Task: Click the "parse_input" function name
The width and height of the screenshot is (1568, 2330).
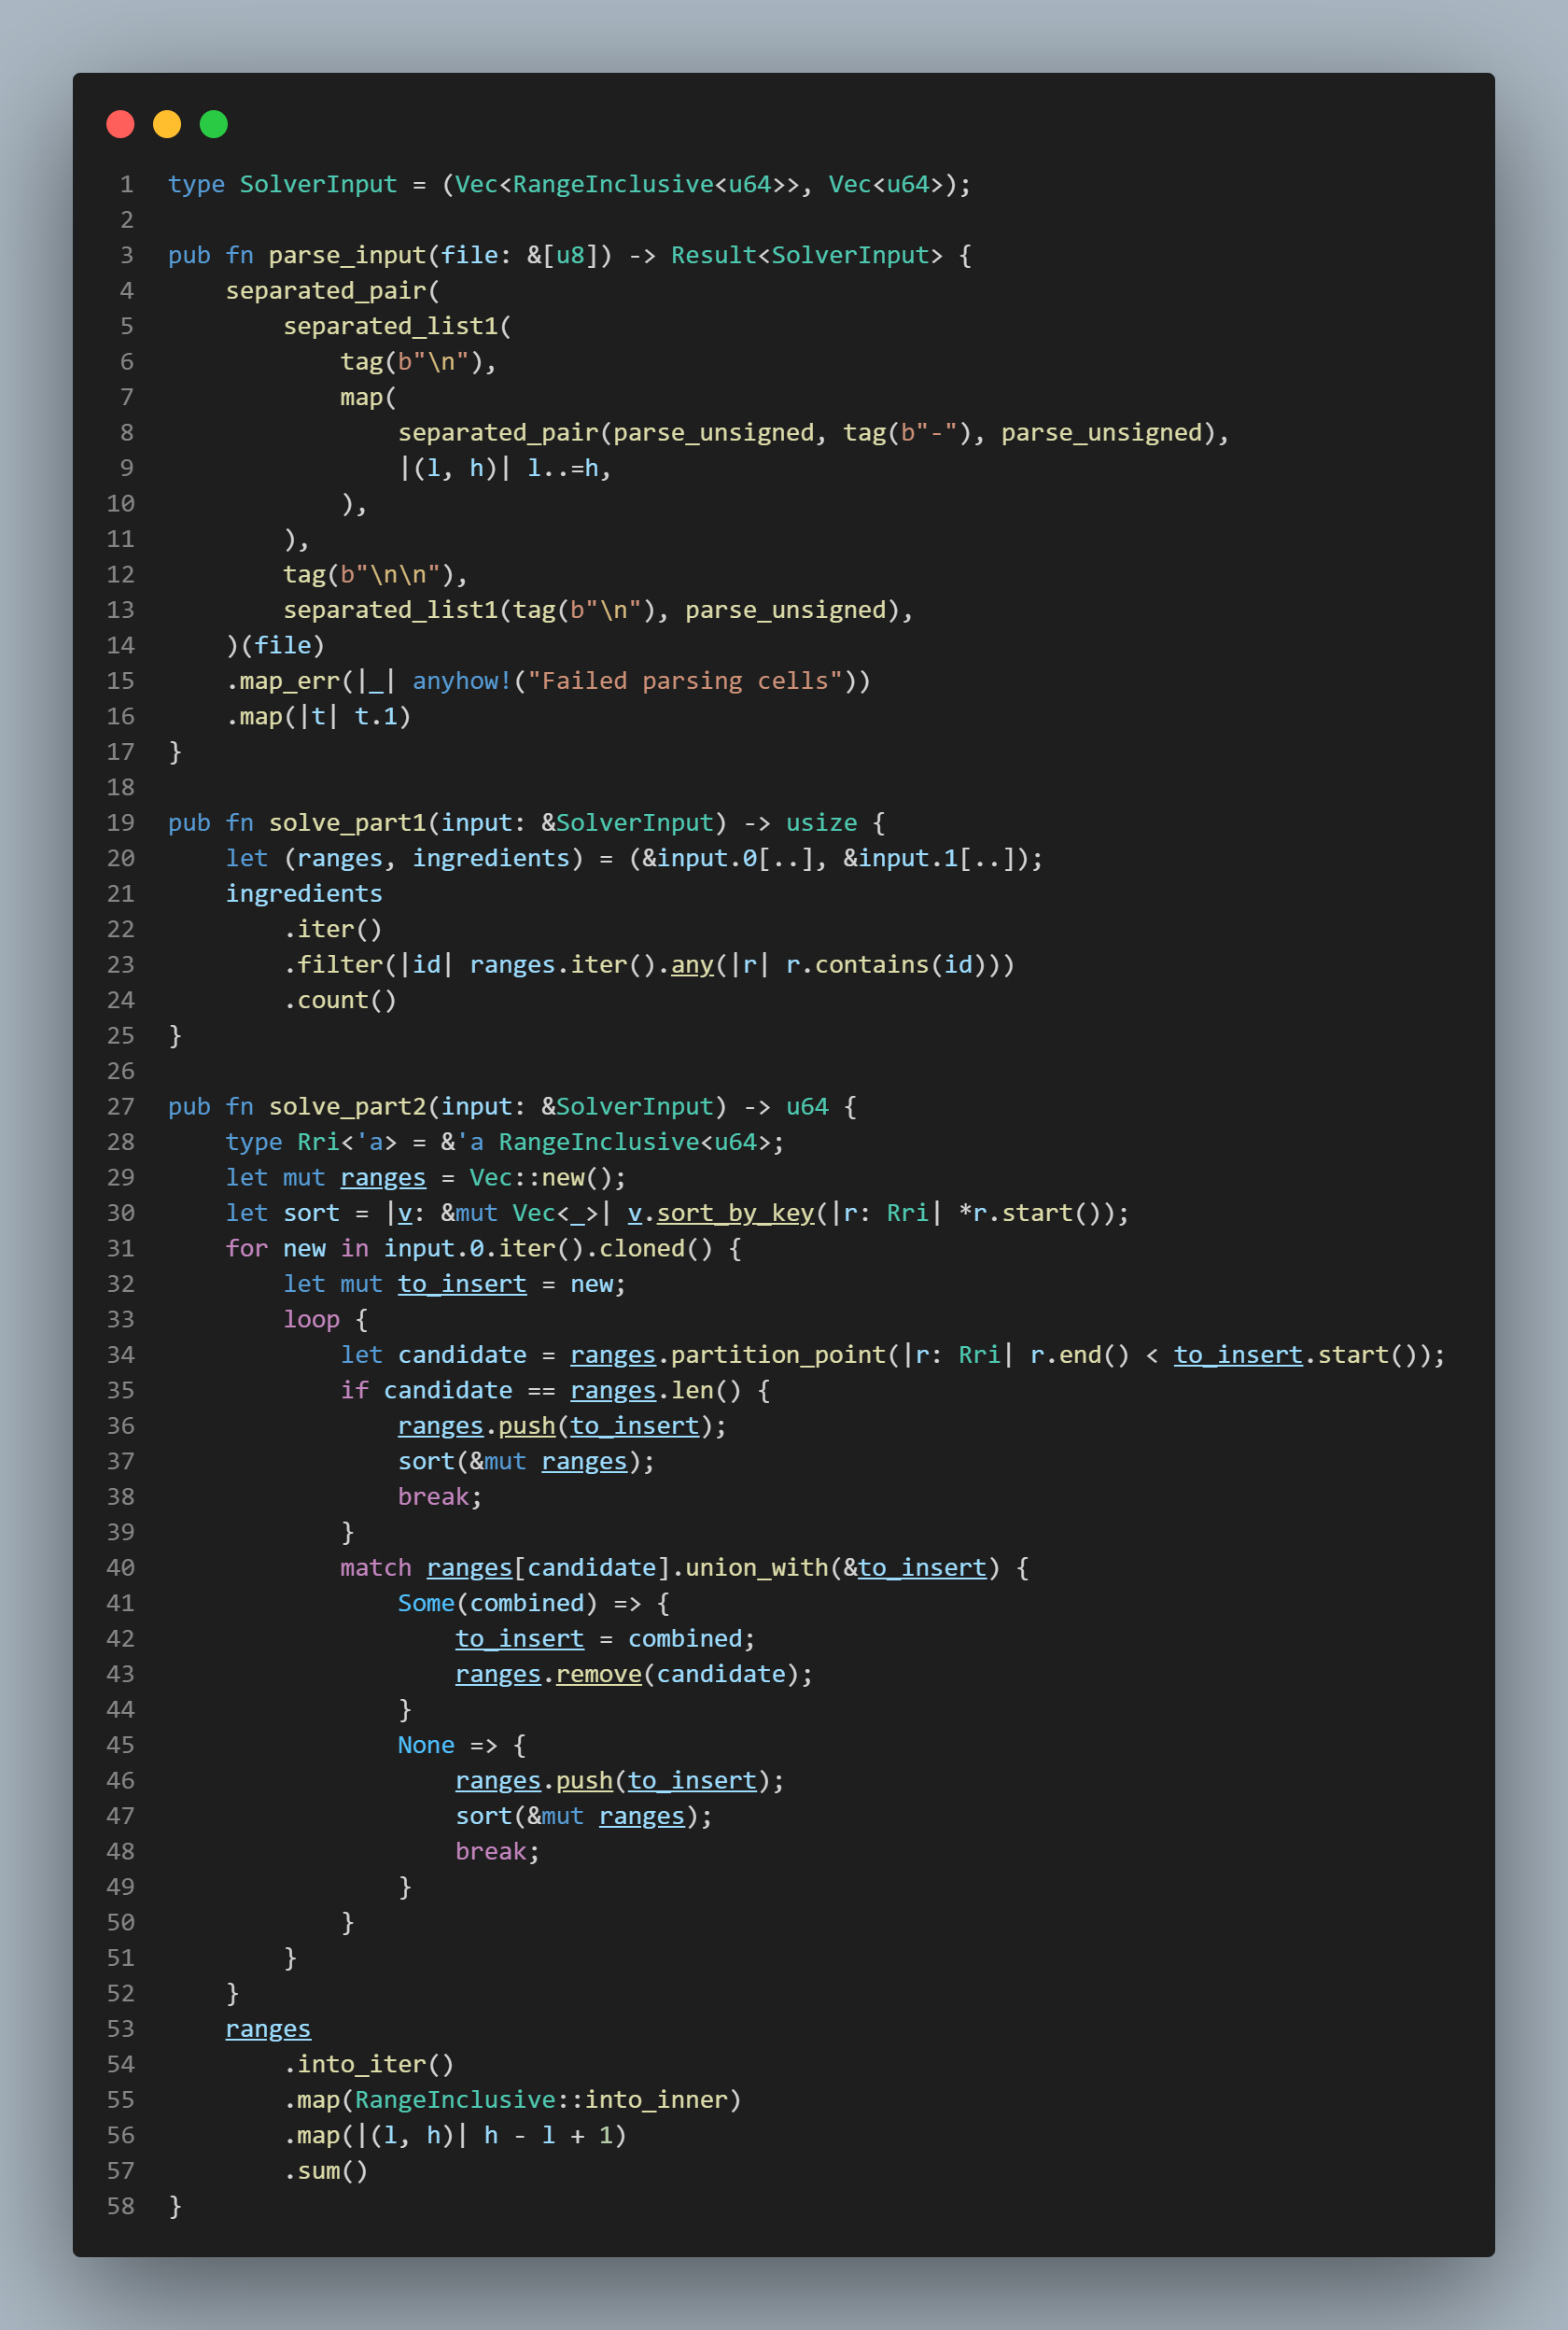Action: pos(348,255)
